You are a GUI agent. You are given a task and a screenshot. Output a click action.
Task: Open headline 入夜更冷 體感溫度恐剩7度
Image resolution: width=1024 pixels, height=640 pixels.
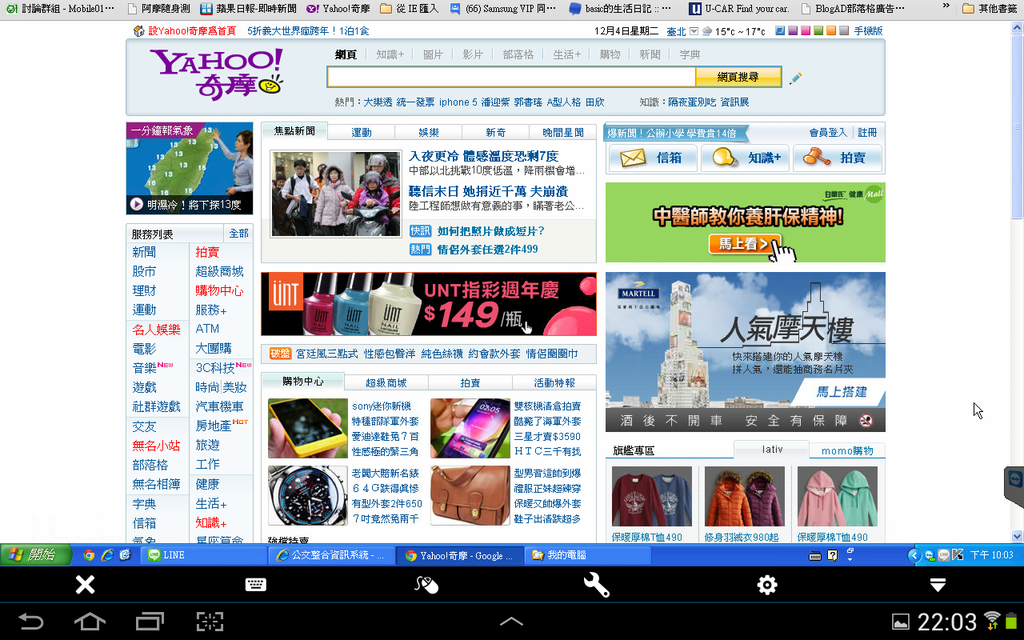coord(483,156)
